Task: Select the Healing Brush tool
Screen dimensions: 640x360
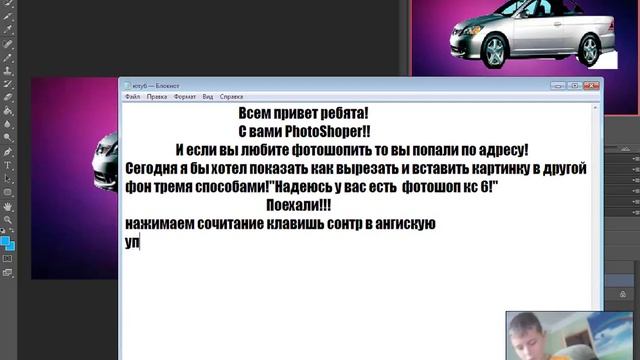Action: click(7, 44)
